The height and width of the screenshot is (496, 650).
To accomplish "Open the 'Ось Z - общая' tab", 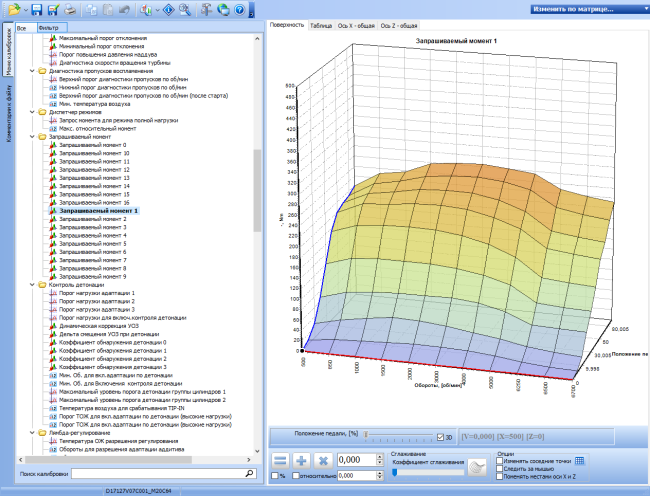I will (x=399, y=26).
